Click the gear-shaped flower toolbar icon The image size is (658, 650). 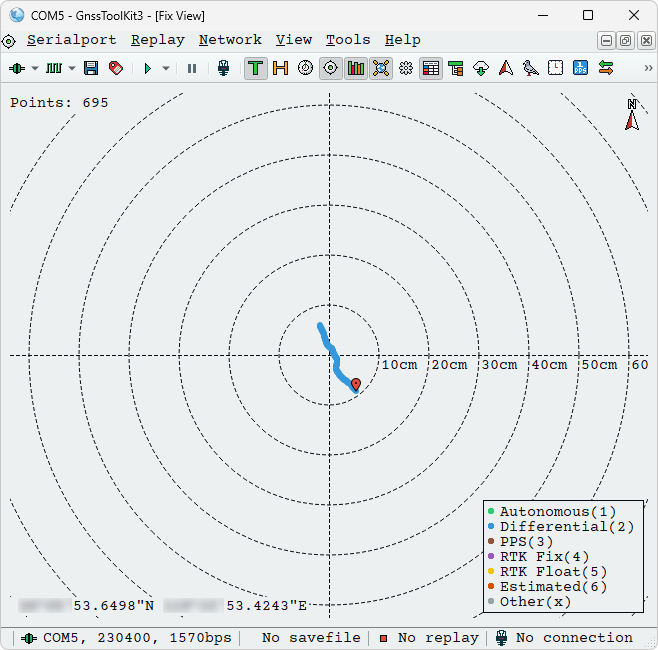point(406,68)
